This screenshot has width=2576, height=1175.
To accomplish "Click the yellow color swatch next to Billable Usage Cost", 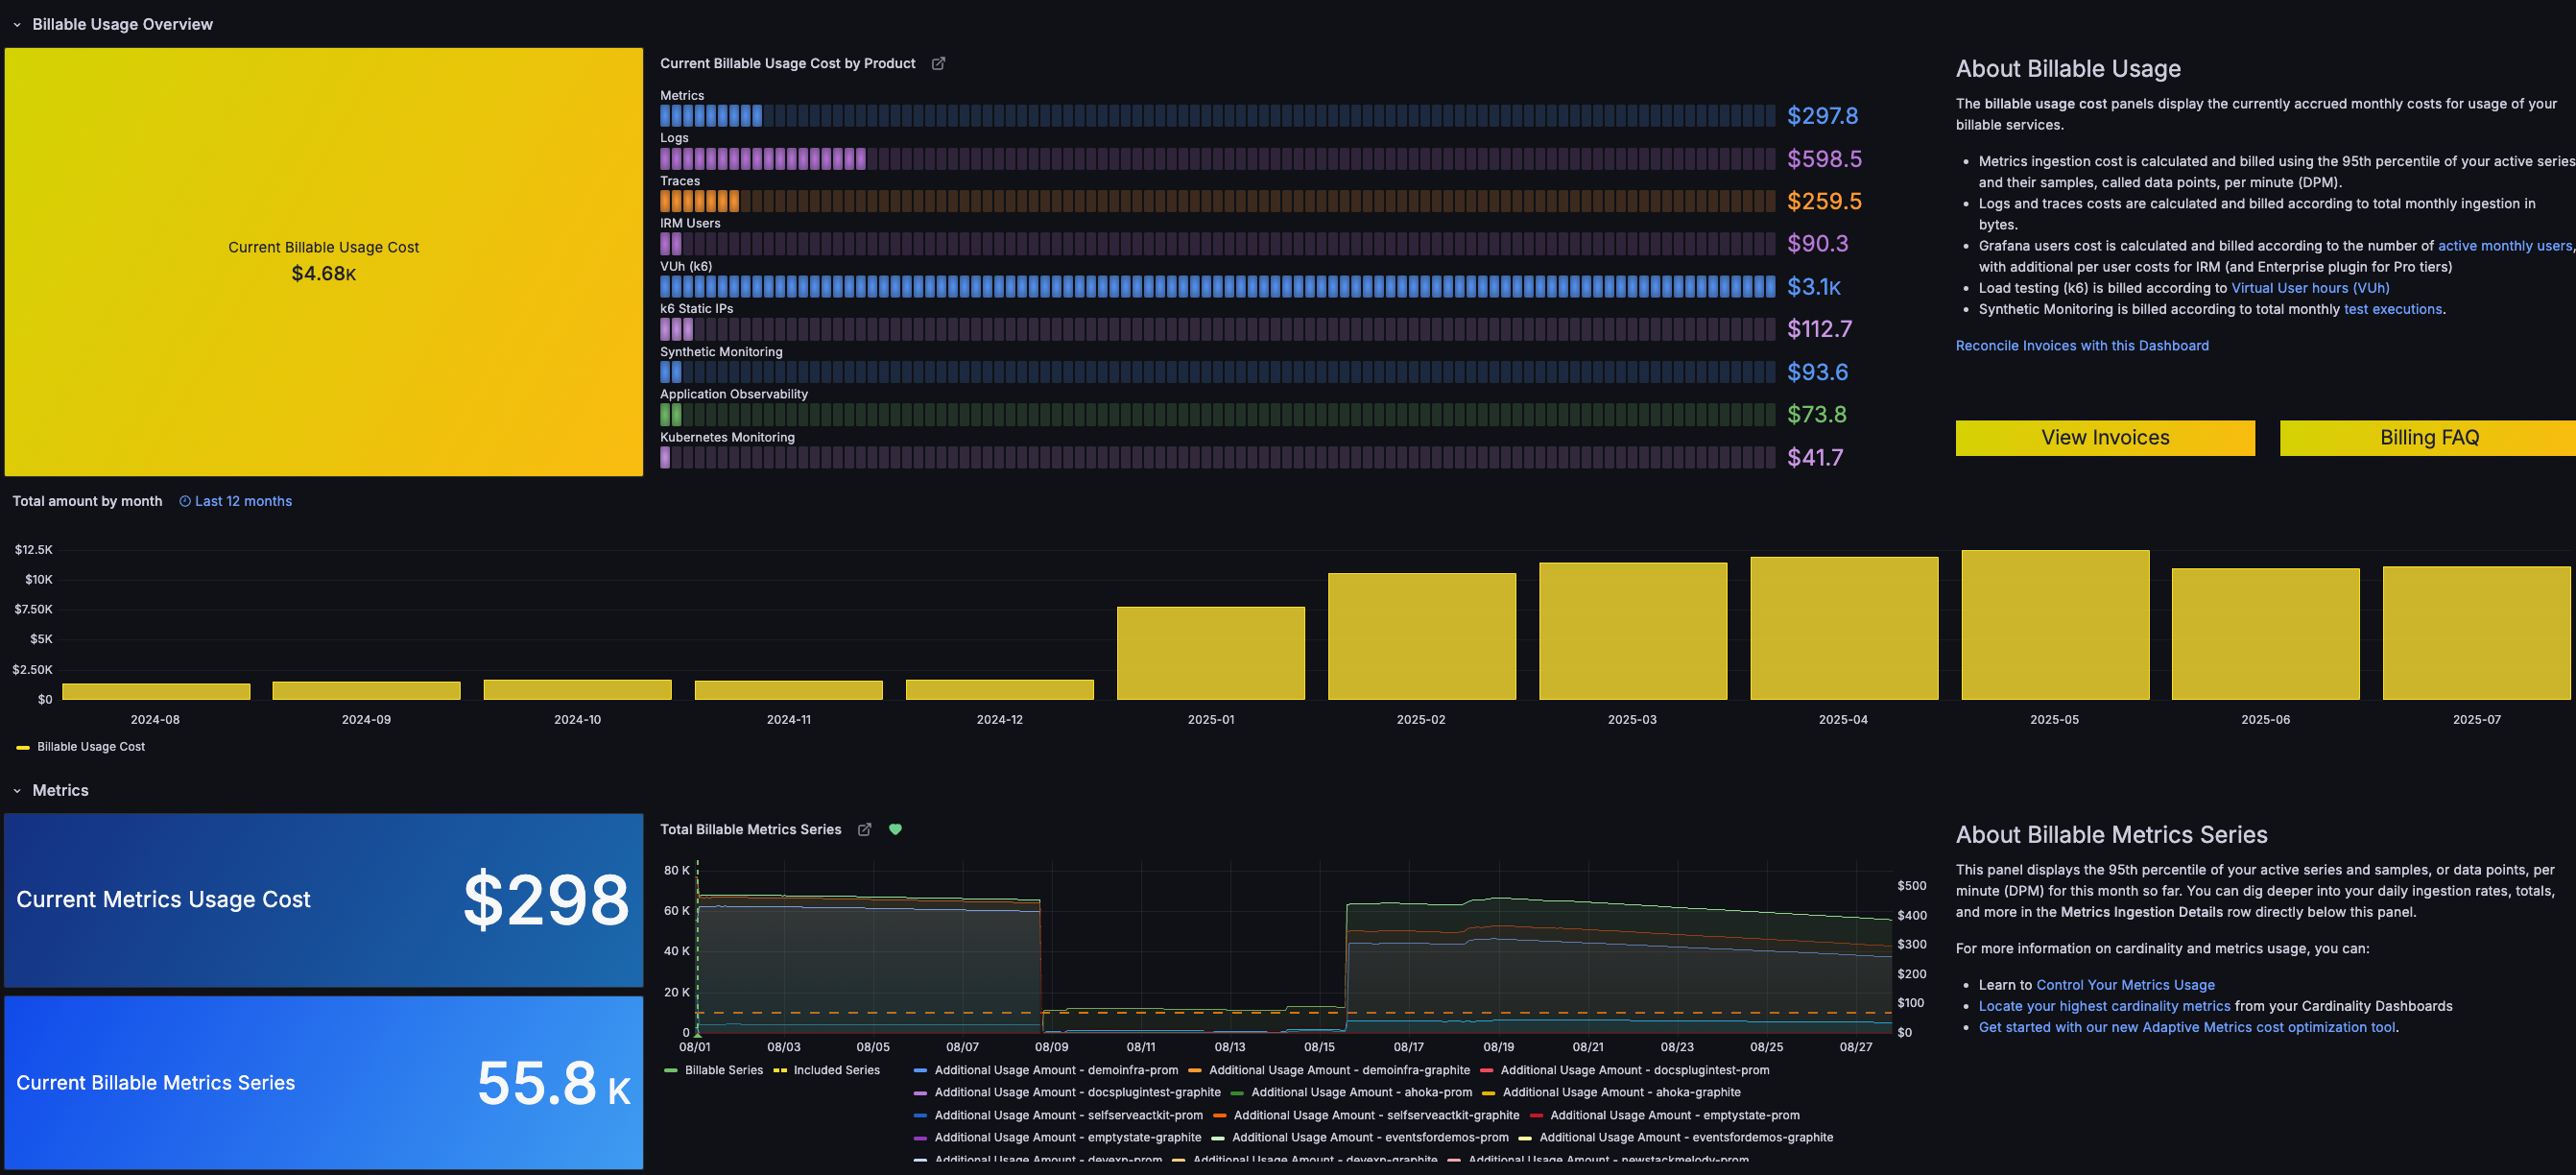I will point(22,746).
